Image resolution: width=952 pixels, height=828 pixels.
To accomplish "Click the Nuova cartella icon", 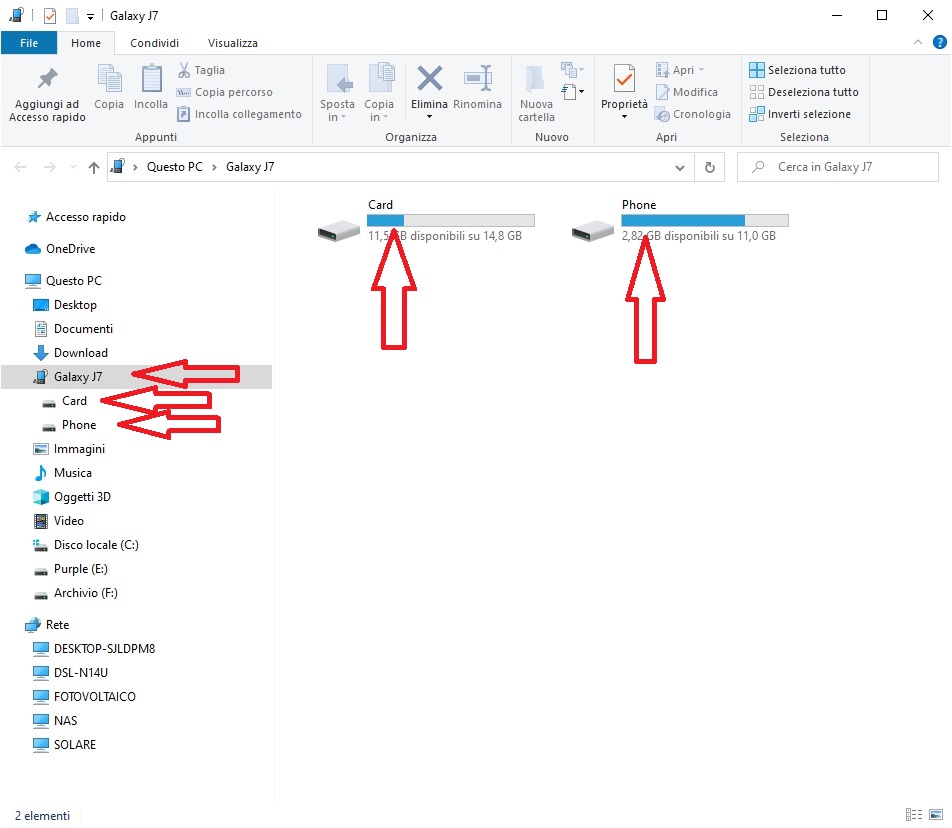I will point(536,79).
